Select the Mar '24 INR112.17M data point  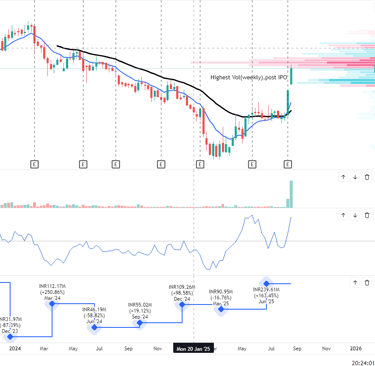click(52, 304)
